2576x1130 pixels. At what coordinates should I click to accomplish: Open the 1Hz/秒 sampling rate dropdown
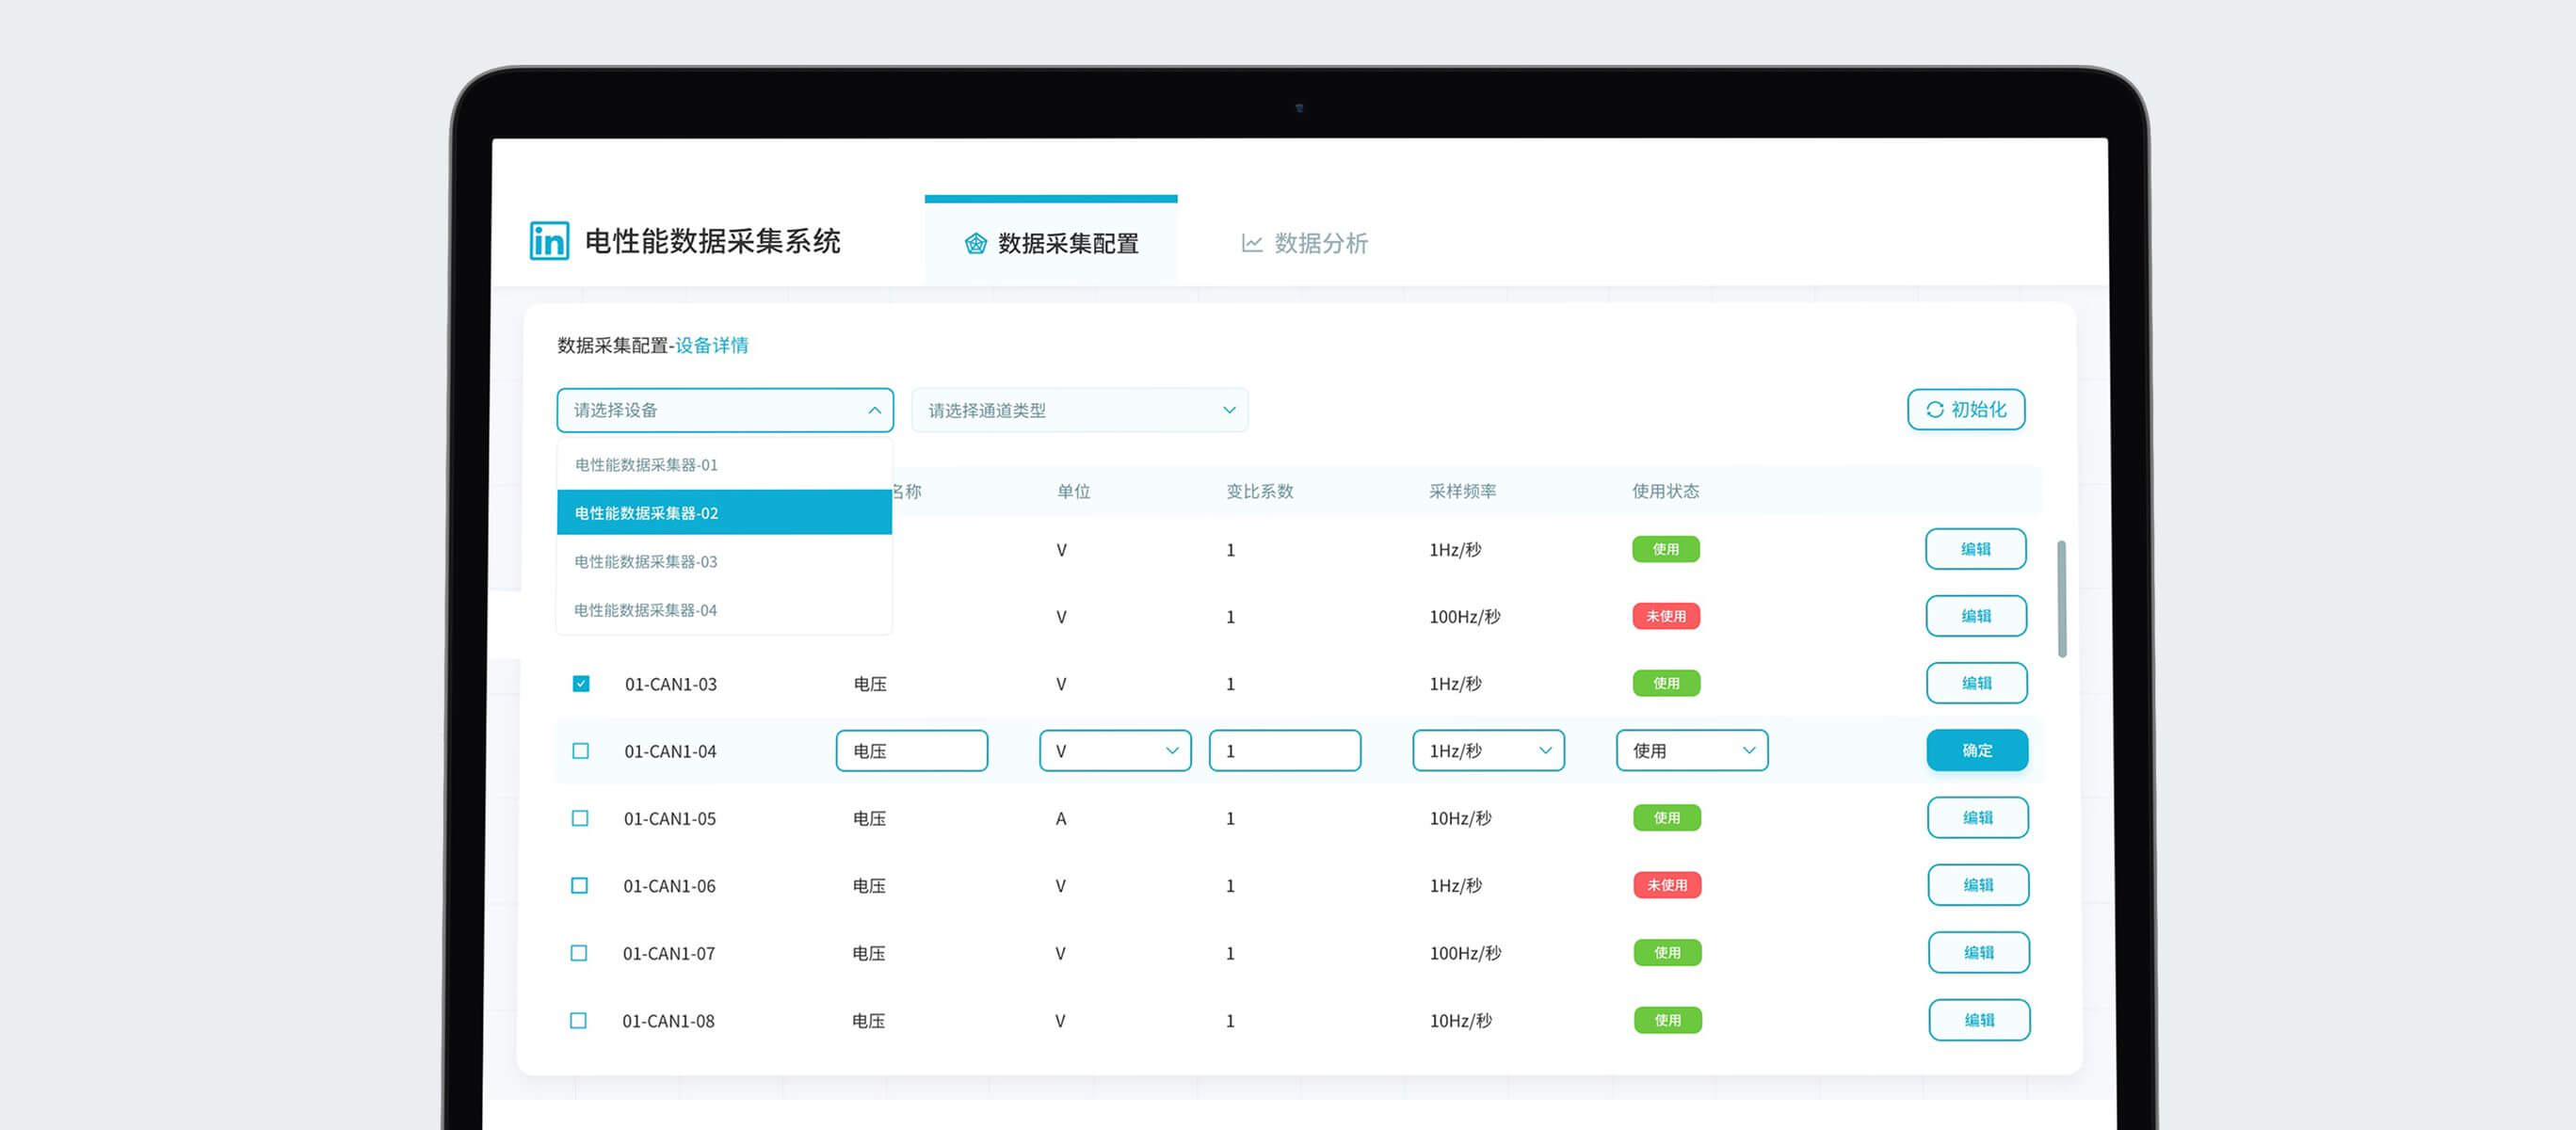point(1488,751)
